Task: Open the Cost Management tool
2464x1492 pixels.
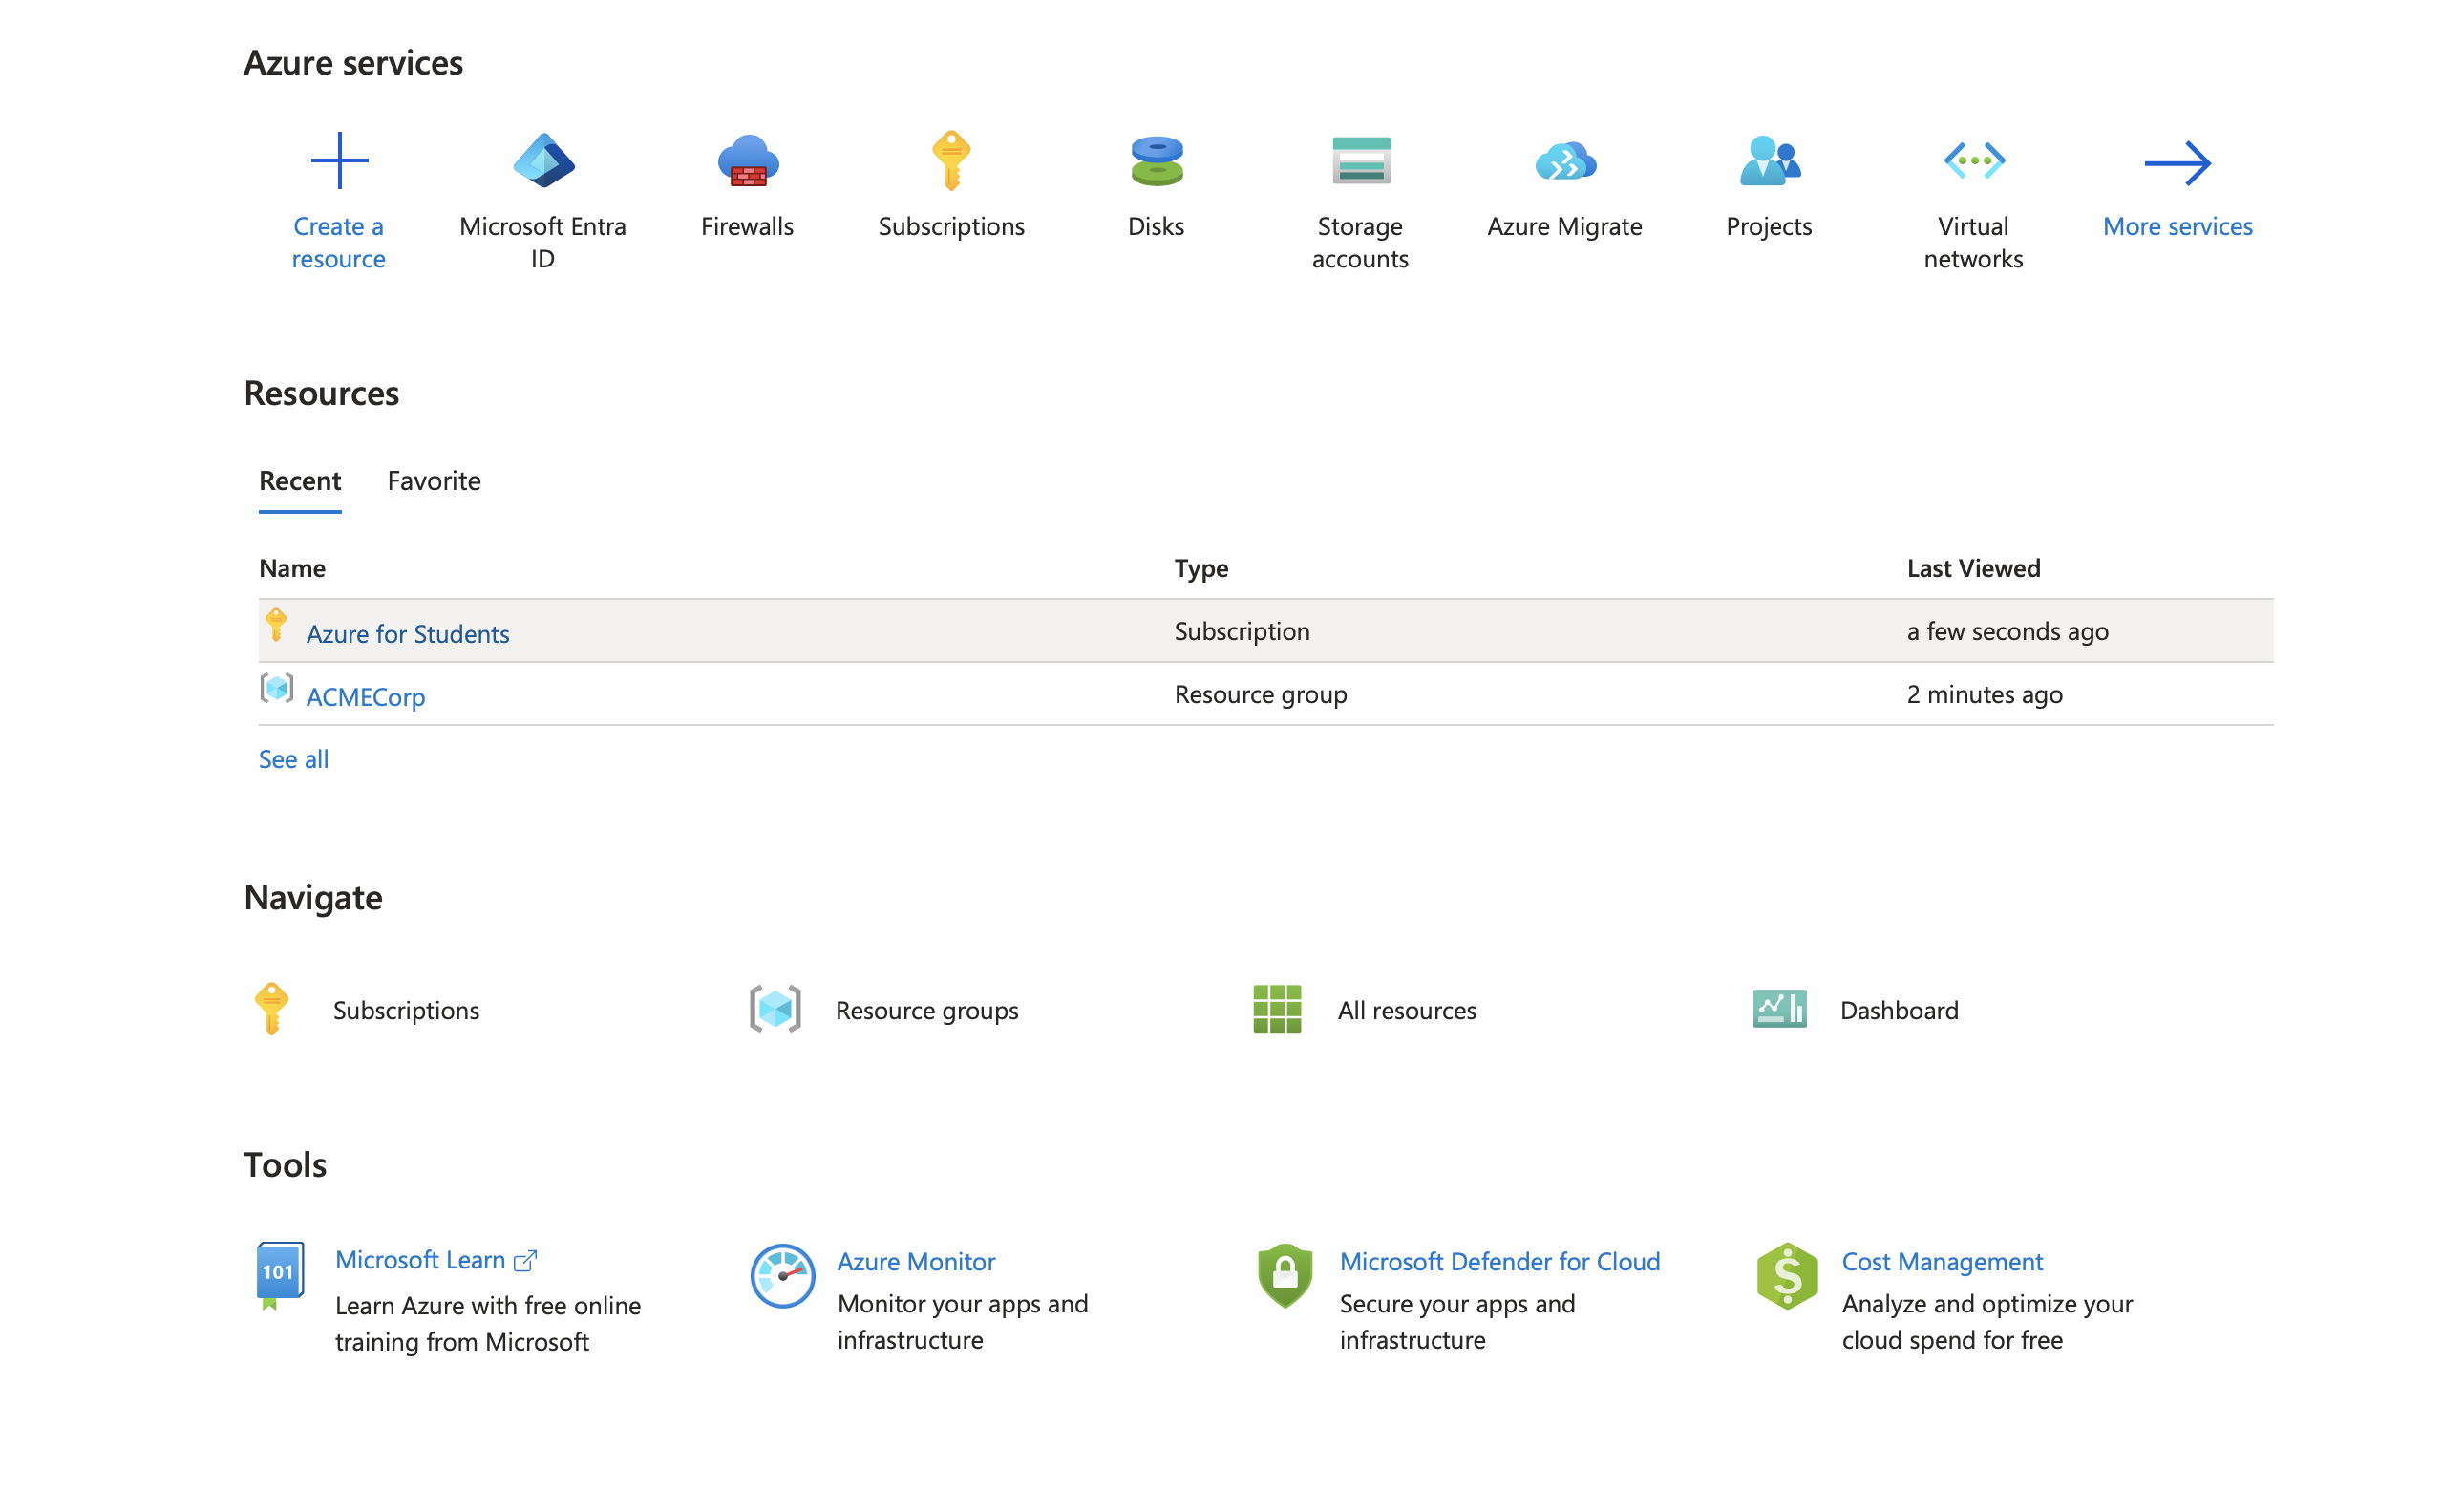Action: point(1942,1262)
